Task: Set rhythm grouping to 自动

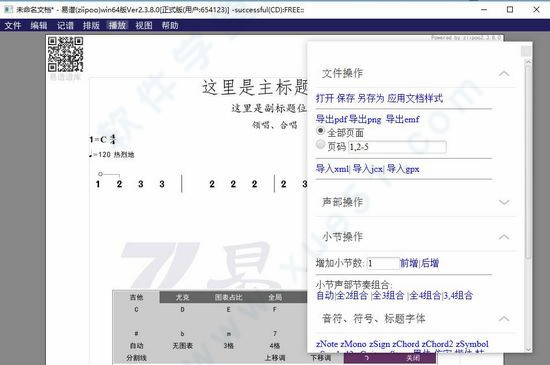Action: point(325,296)
